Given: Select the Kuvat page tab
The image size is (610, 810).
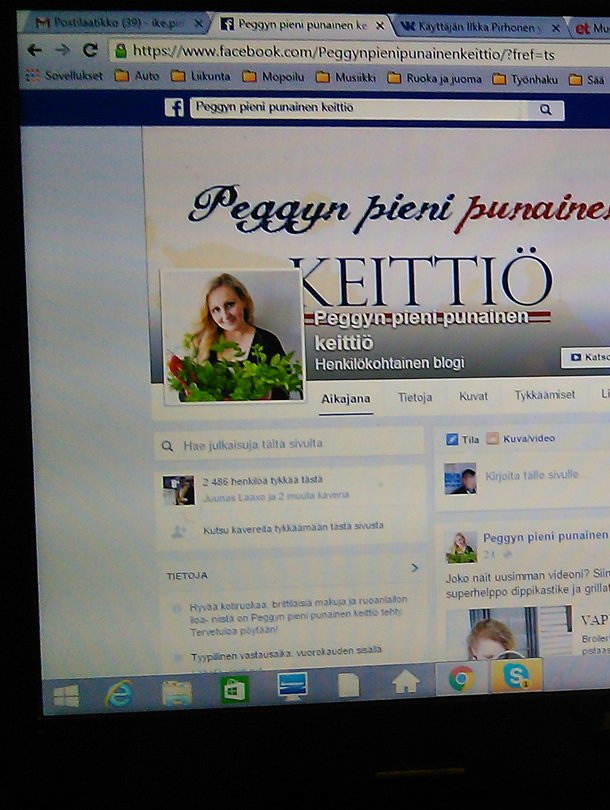Looking at the screenshot, I should pos(473,396).
